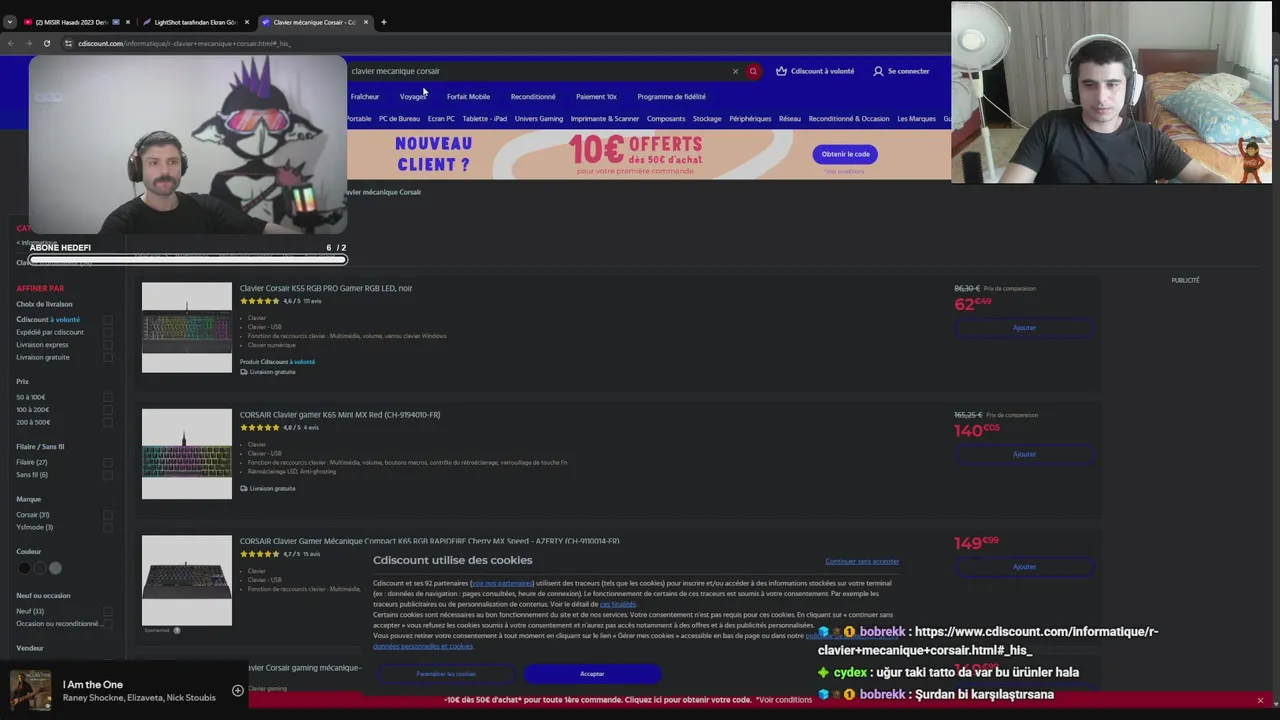Add the 149€ K65 RAPIDFIRE with Ajouter
The image size is (1280, 720).
[x=1024, y=567]
